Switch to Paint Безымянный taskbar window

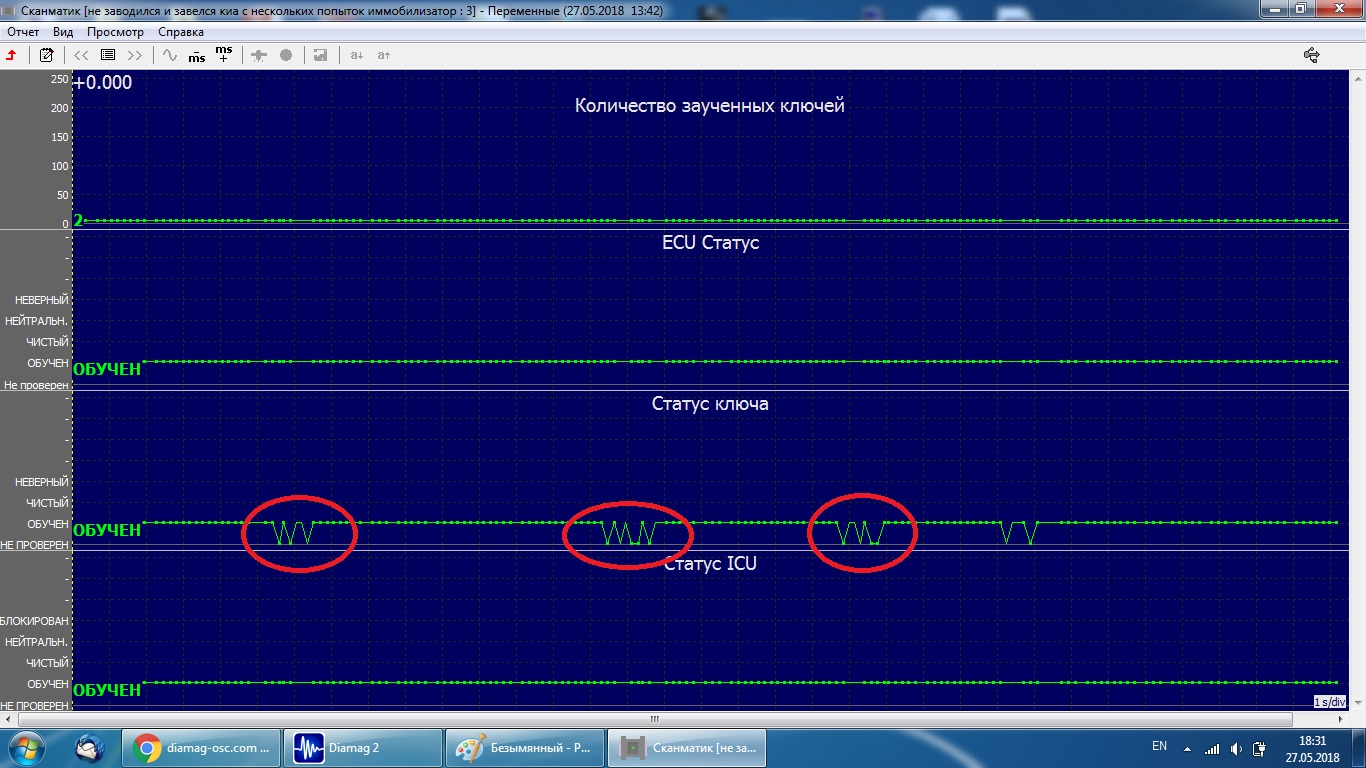pyautogui.click(x=525, y=747)
